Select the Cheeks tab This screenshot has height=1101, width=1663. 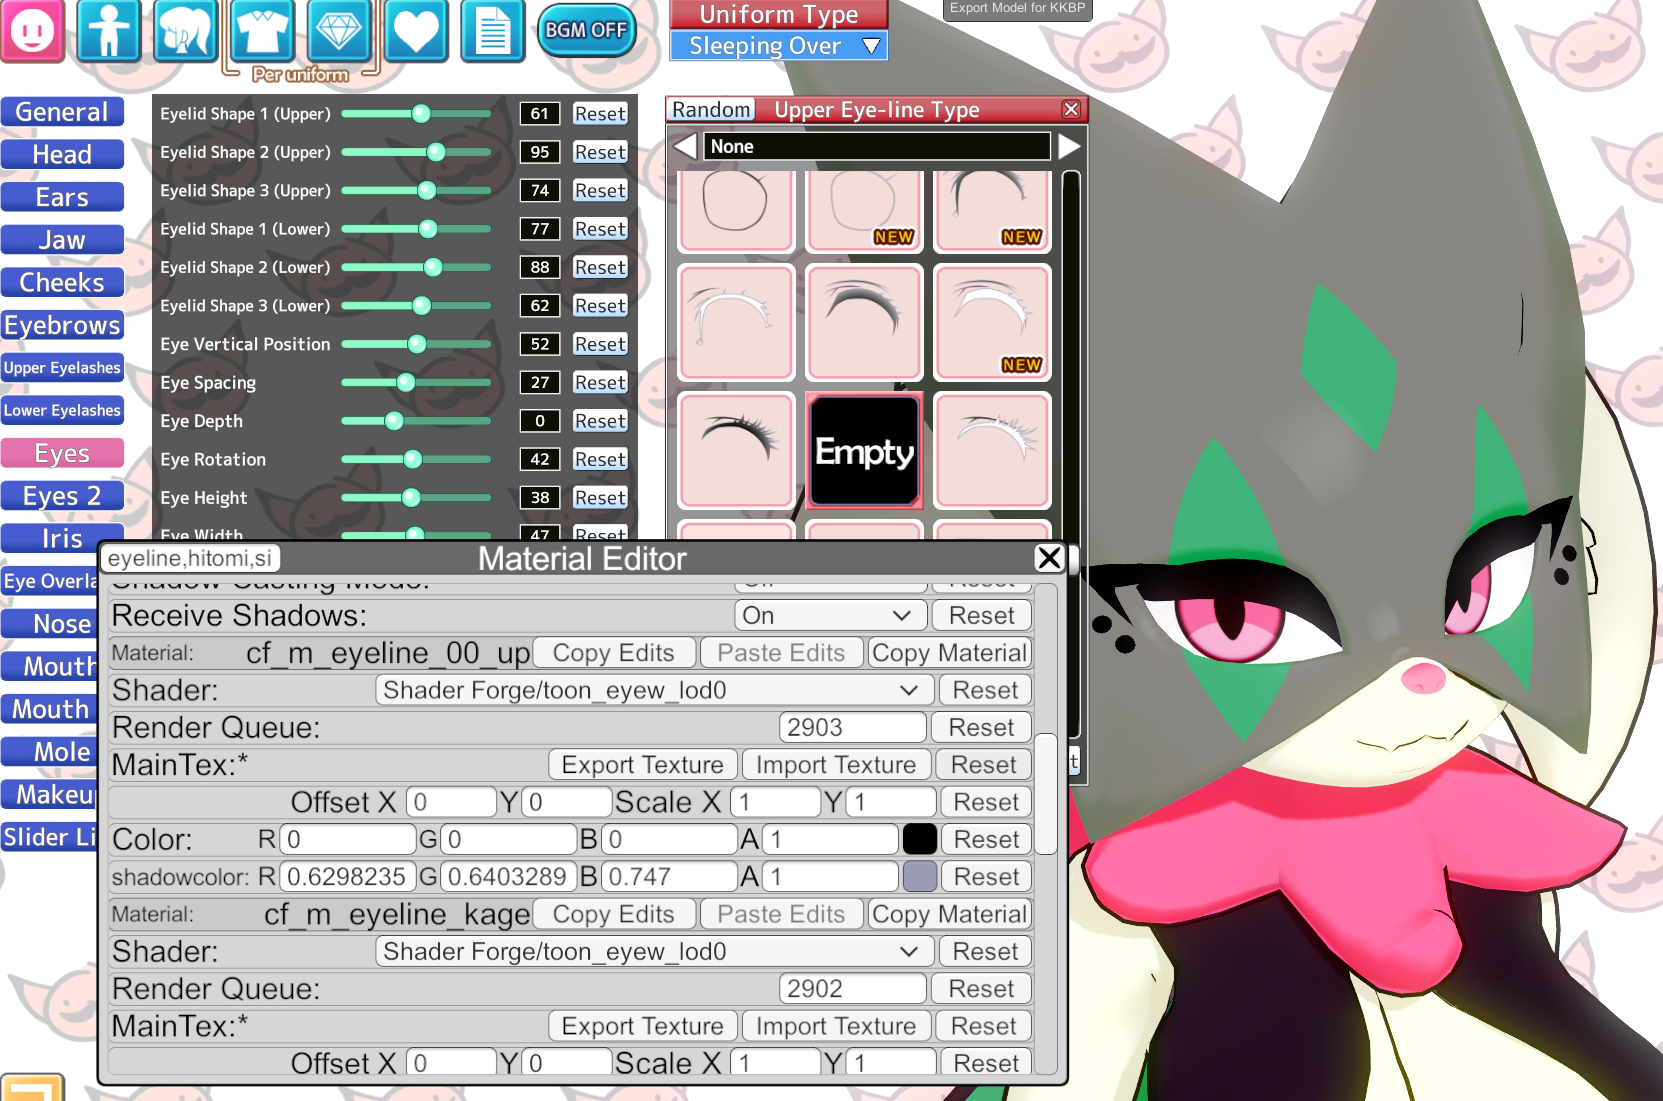[62, 283]
